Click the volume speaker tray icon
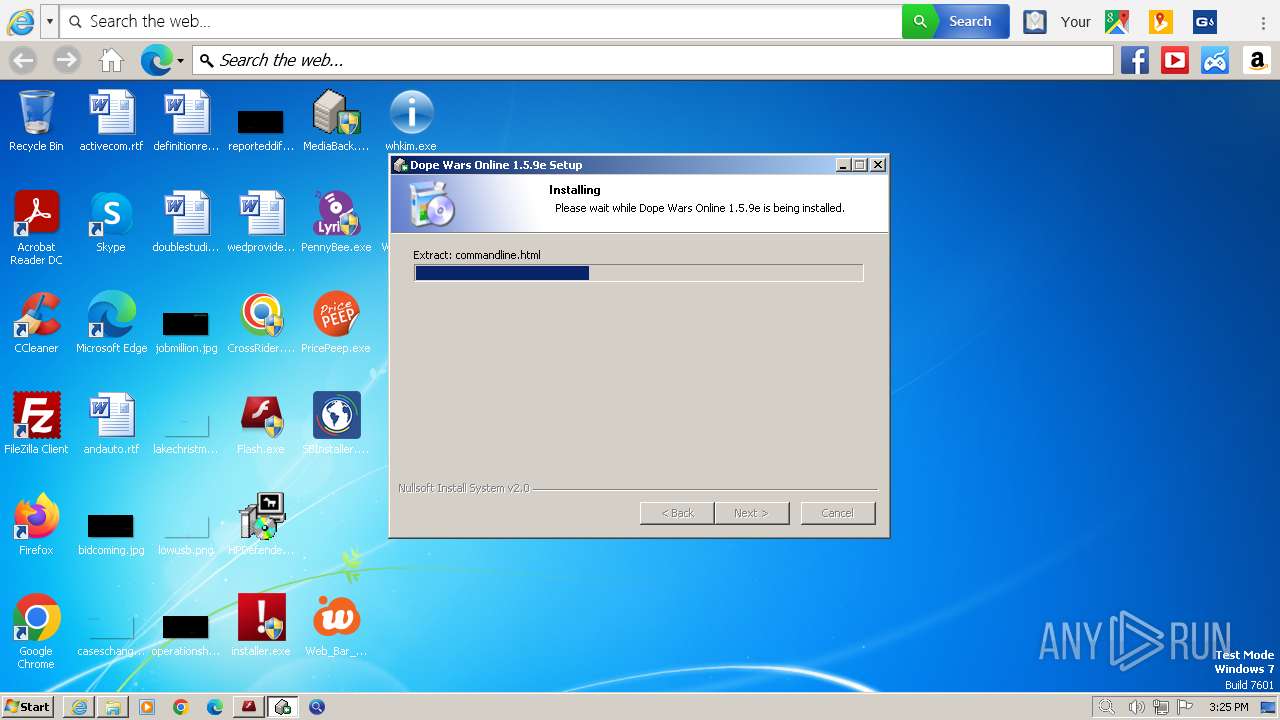The width and height of the screenshot is (1280, 720). coord(1136,707)
